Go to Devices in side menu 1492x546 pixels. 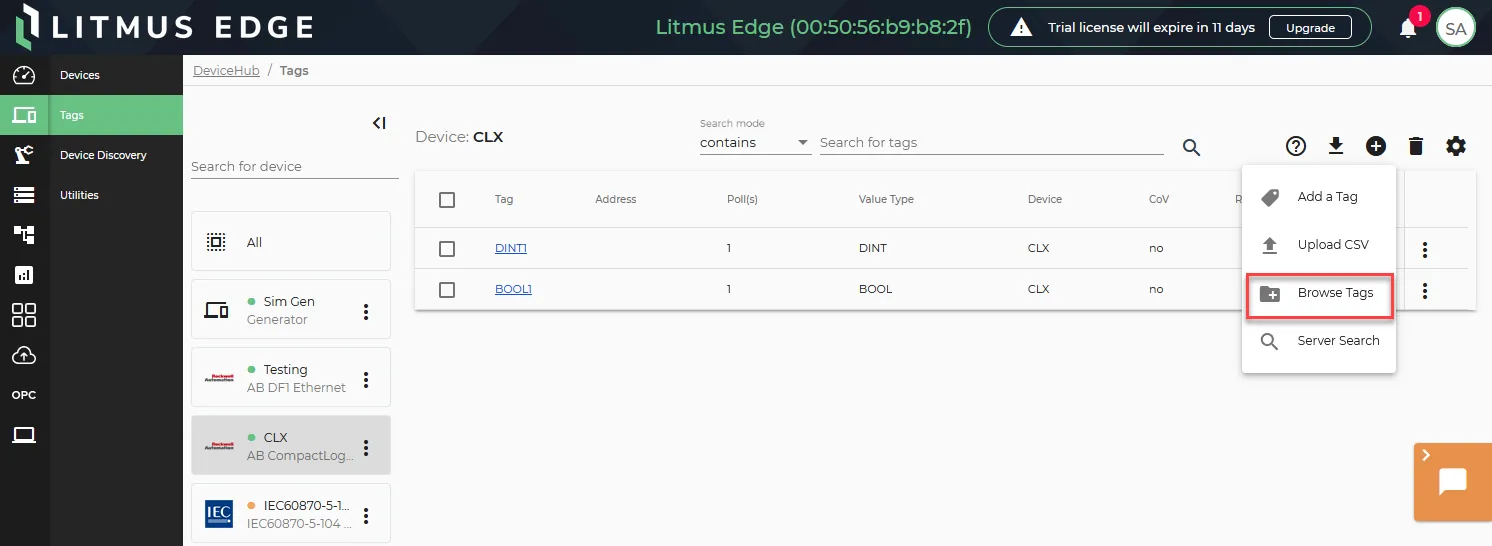pyautogui.click(x=116, y=75)
